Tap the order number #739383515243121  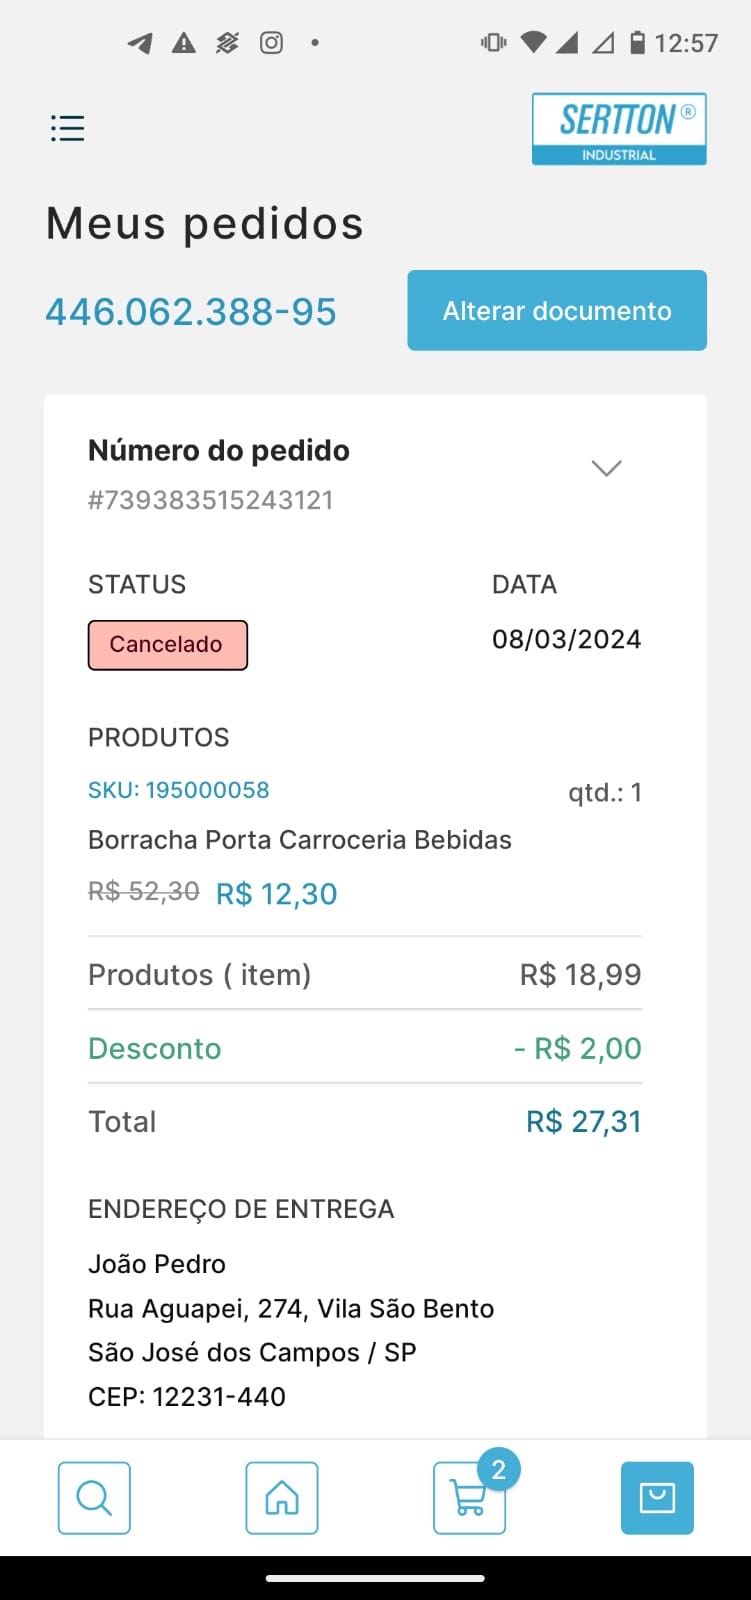click(x=211, y=500)
